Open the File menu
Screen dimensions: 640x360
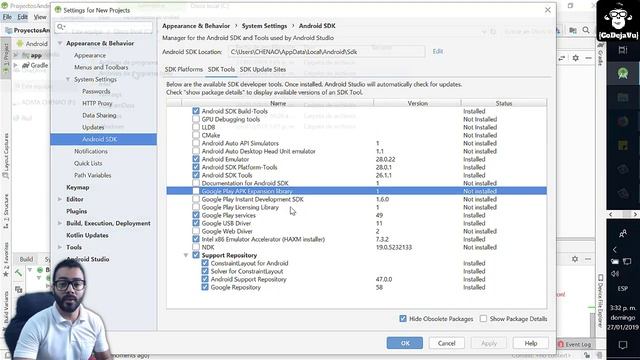[7, 17]
